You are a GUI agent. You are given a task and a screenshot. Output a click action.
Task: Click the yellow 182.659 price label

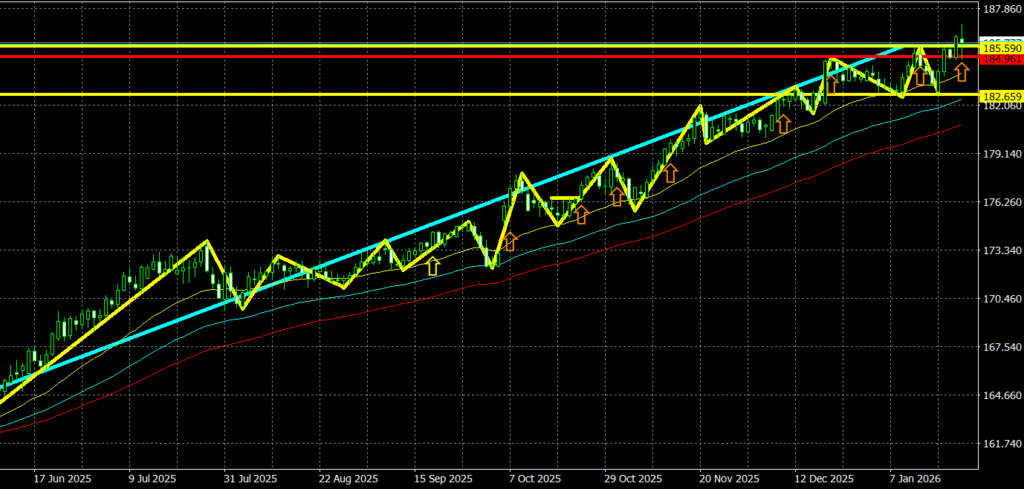click(x=1001, y=97)
